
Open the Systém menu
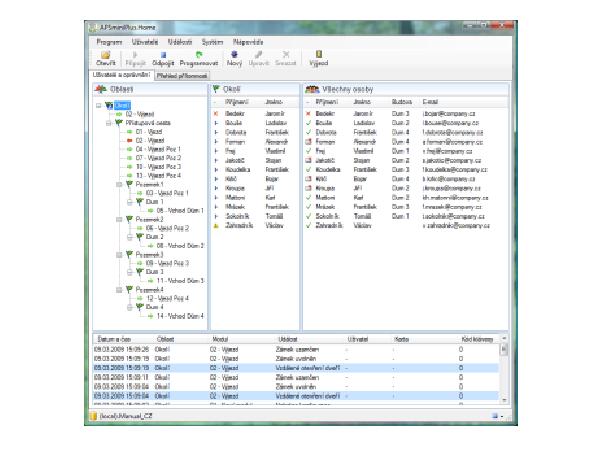click(x=212, y=42)
